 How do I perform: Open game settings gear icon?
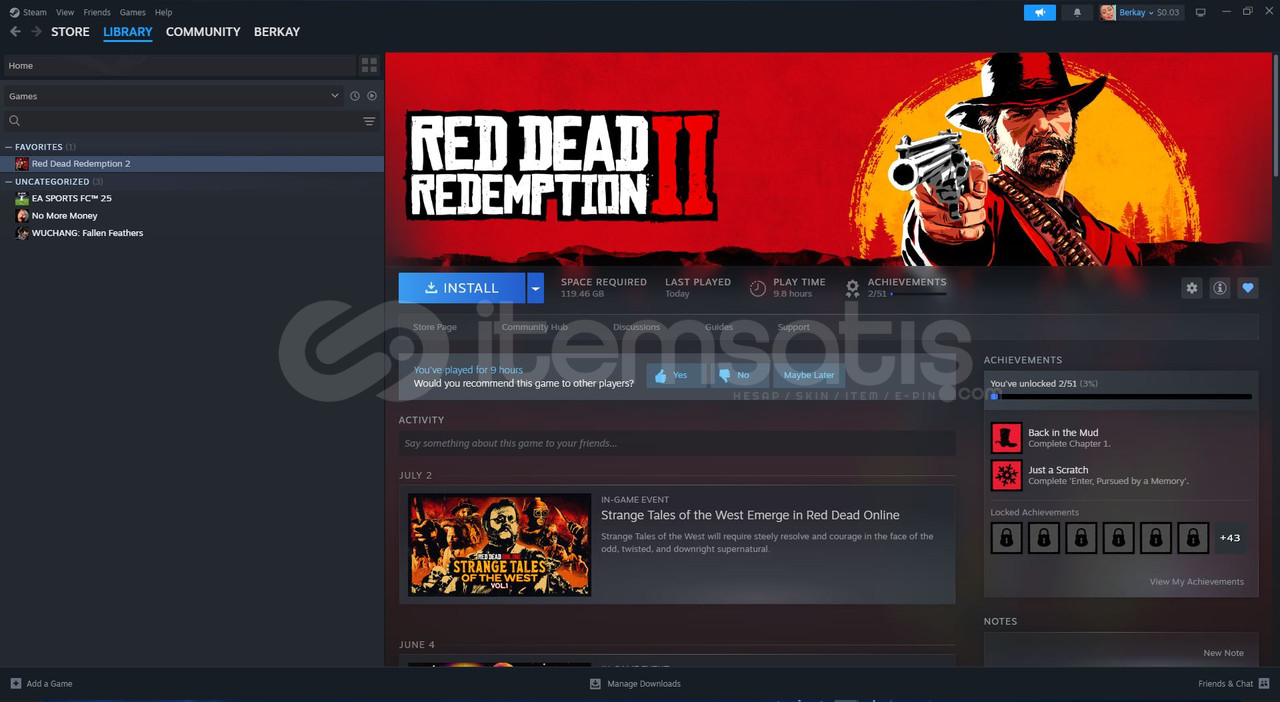tap(1191, 288)
